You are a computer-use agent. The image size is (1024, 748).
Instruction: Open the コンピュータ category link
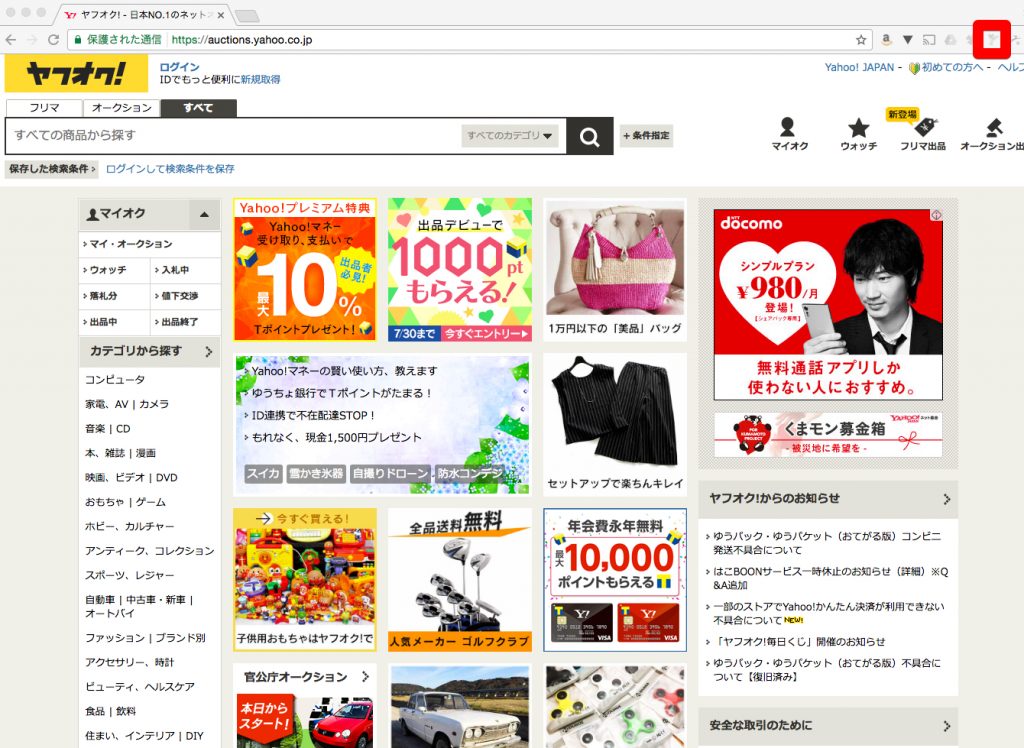pyautogui.click(x=115, y=380)
